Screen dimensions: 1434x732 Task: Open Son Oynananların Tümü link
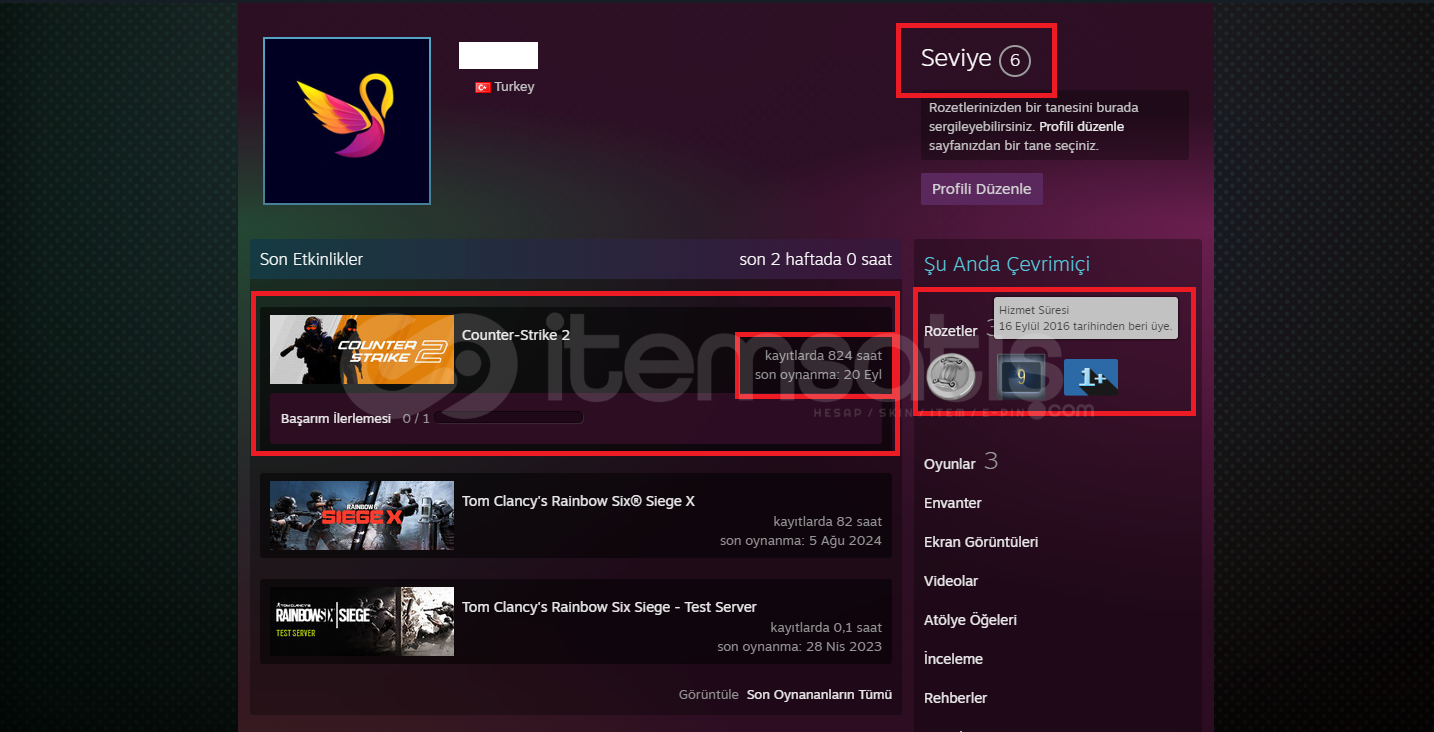pyautogui.click(x=819, y=695)
